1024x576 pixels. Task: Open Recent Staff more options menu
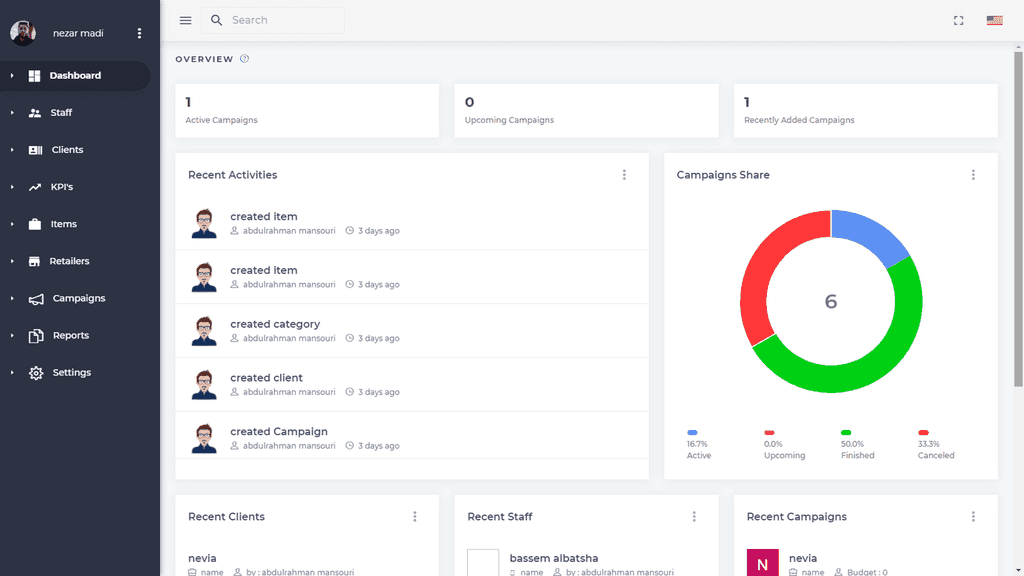(694, 517)
